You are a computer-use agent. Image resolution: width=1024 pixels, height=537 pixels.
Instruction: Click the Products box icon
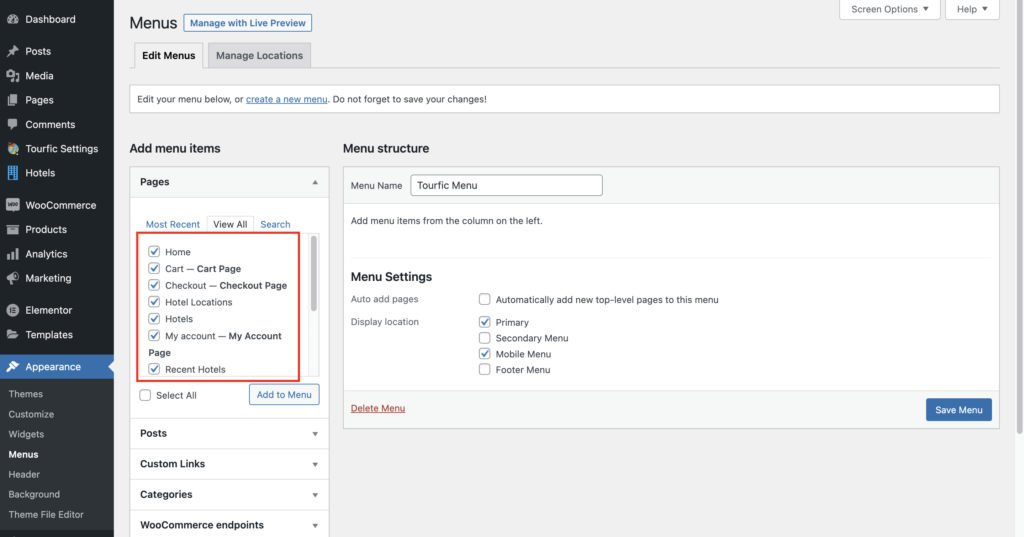pos(12,229)
